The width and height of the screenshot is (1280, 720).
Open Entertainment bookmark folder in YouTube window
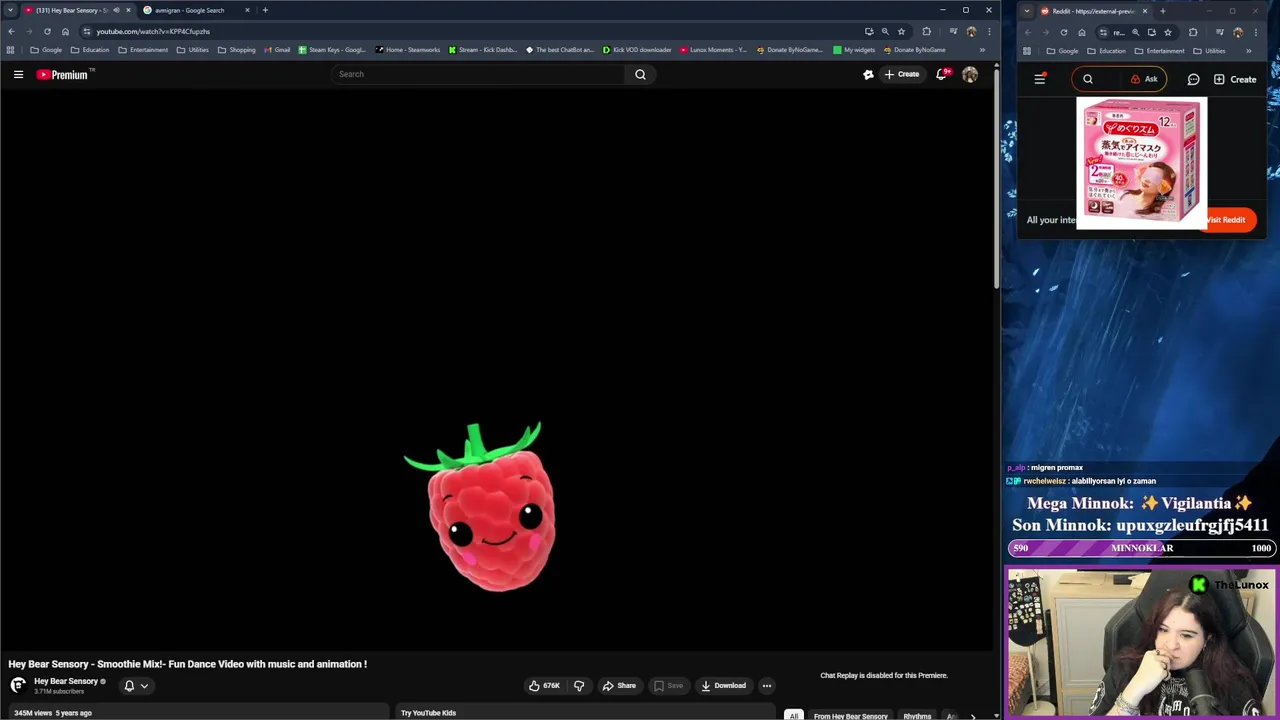142,50
